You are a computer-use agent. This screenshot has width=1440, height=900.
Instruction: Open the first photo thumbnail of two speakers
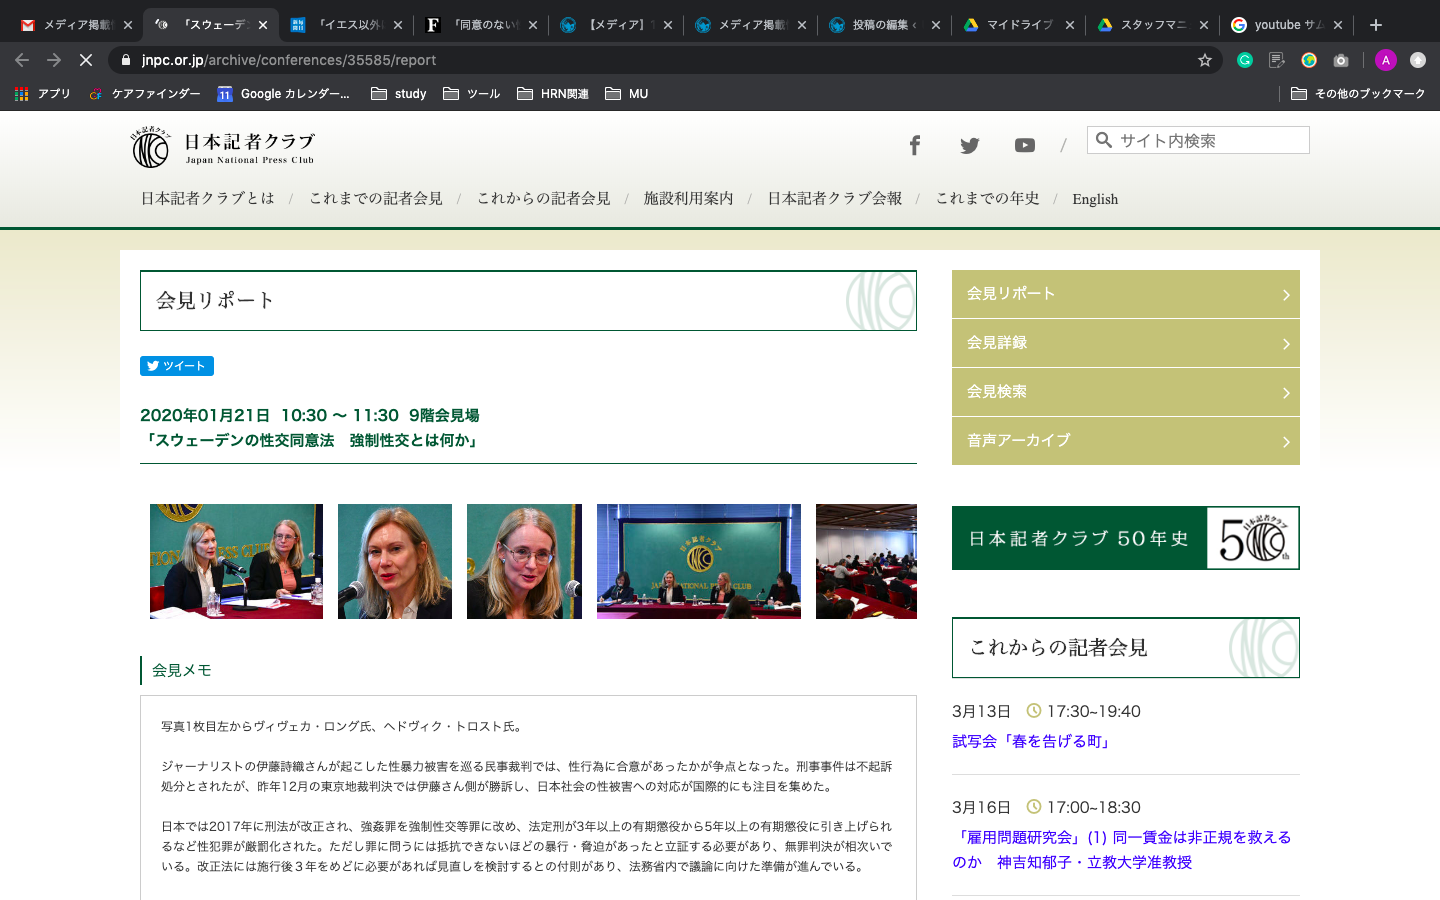click(236, 561)
